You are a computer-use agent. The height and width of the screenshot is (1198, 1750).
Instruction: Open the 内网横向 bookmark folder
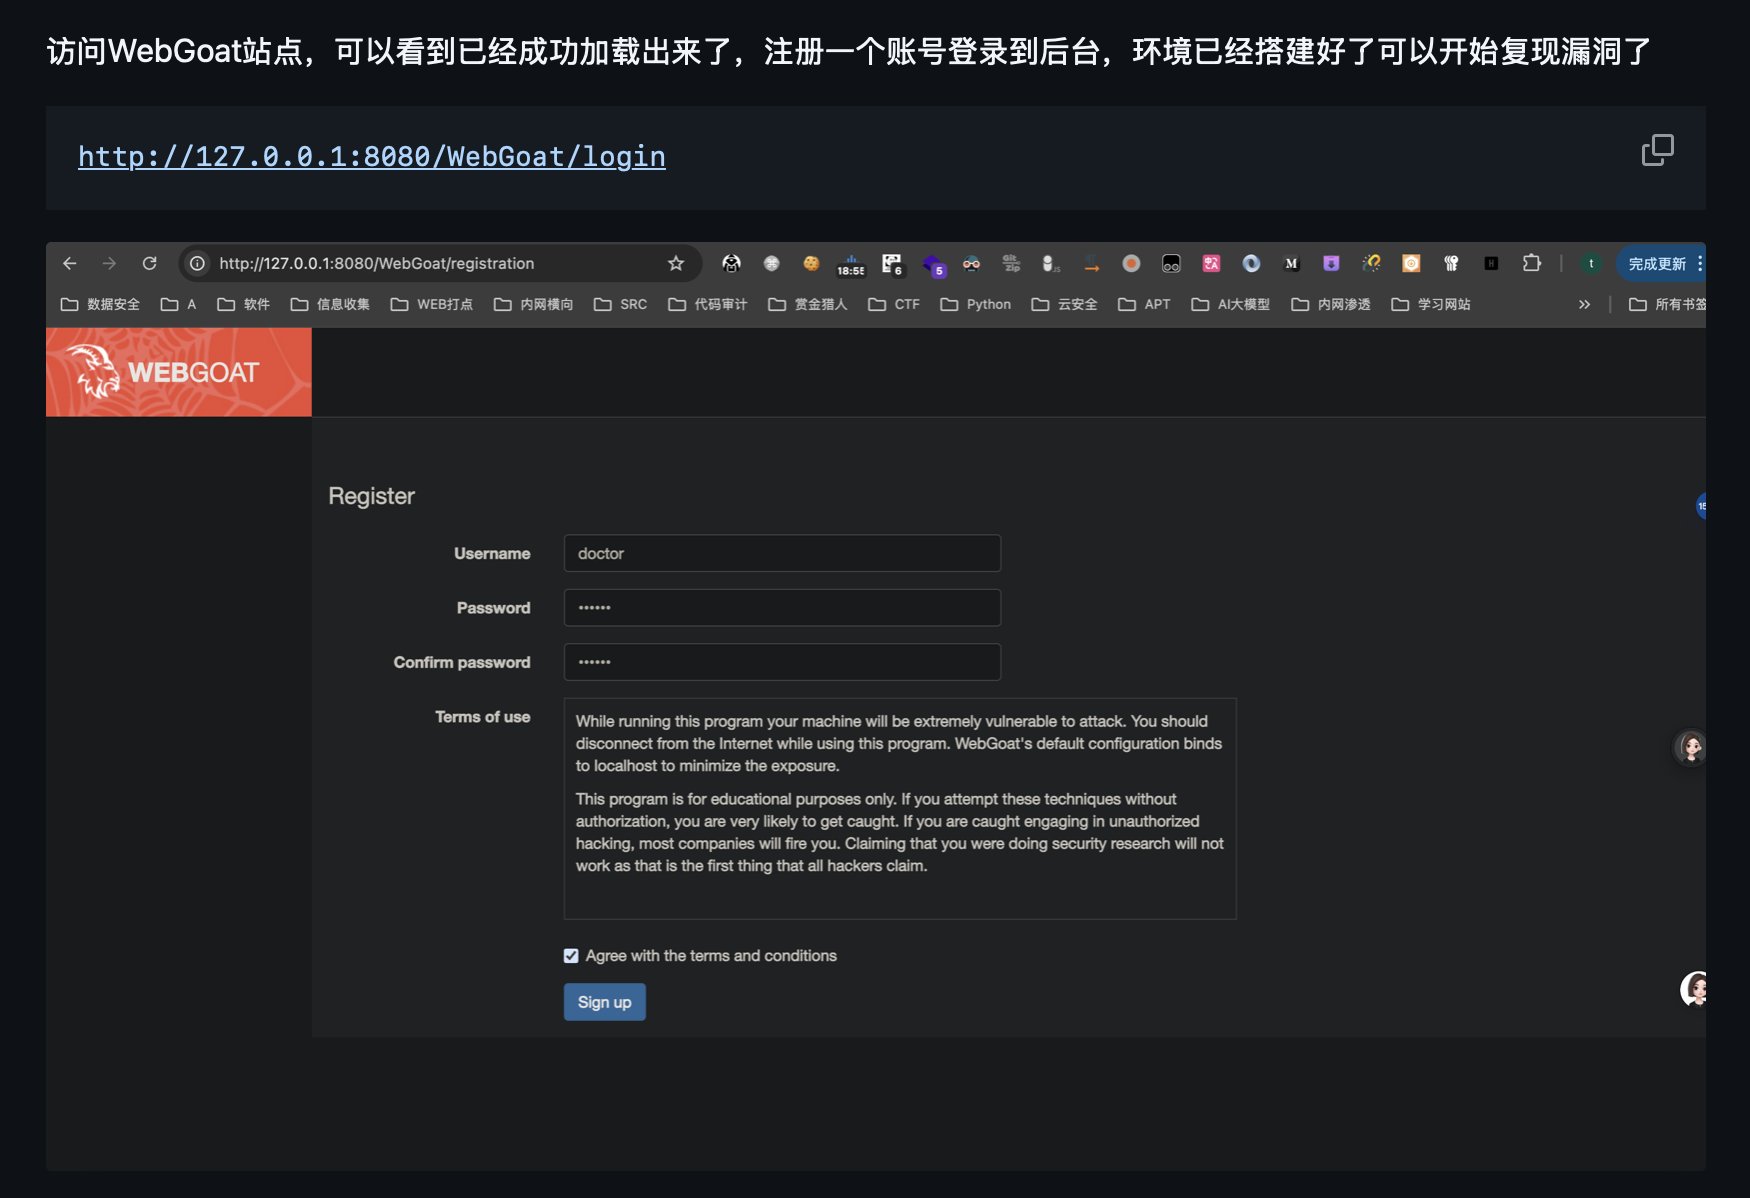pos(533,304)
